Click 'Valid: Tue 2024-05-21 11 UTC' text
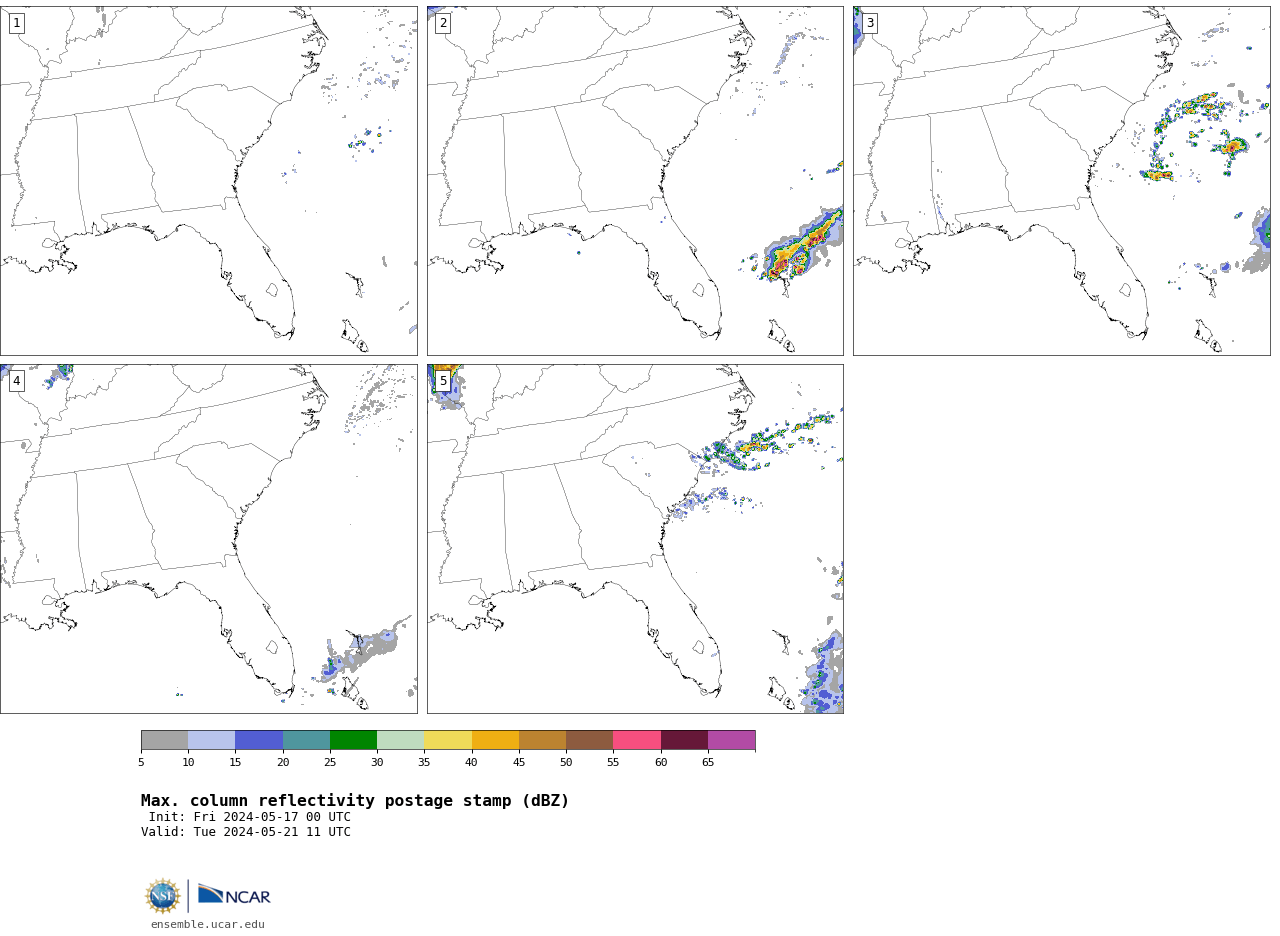Viewport: 1280px width, 936px height. (246, 832)
